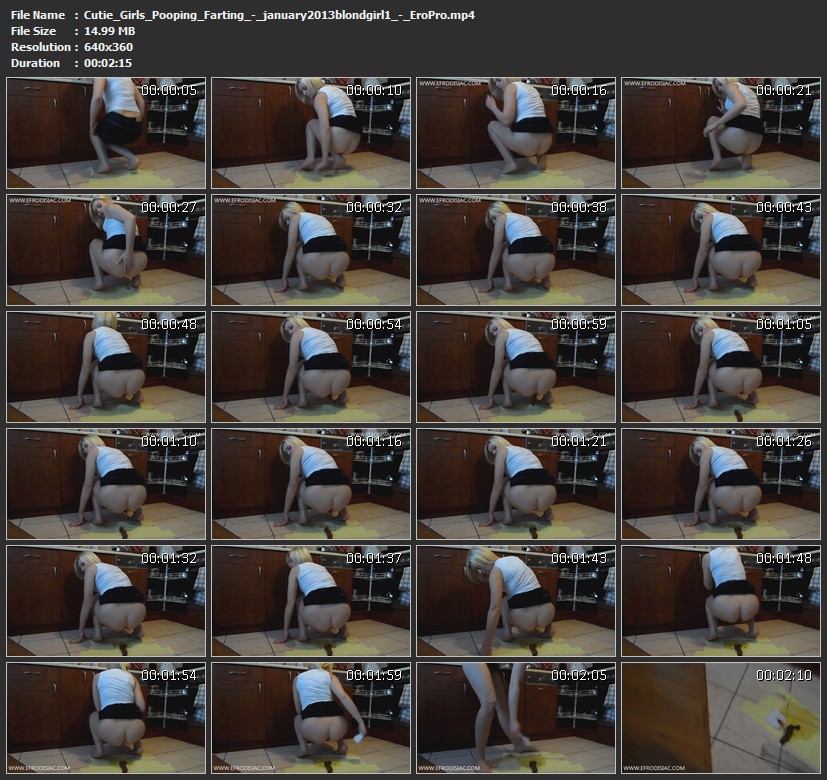Pick the frame stamped 00:01:32
The height and width of the screenshot is (780, 827).
coord(106,600)
